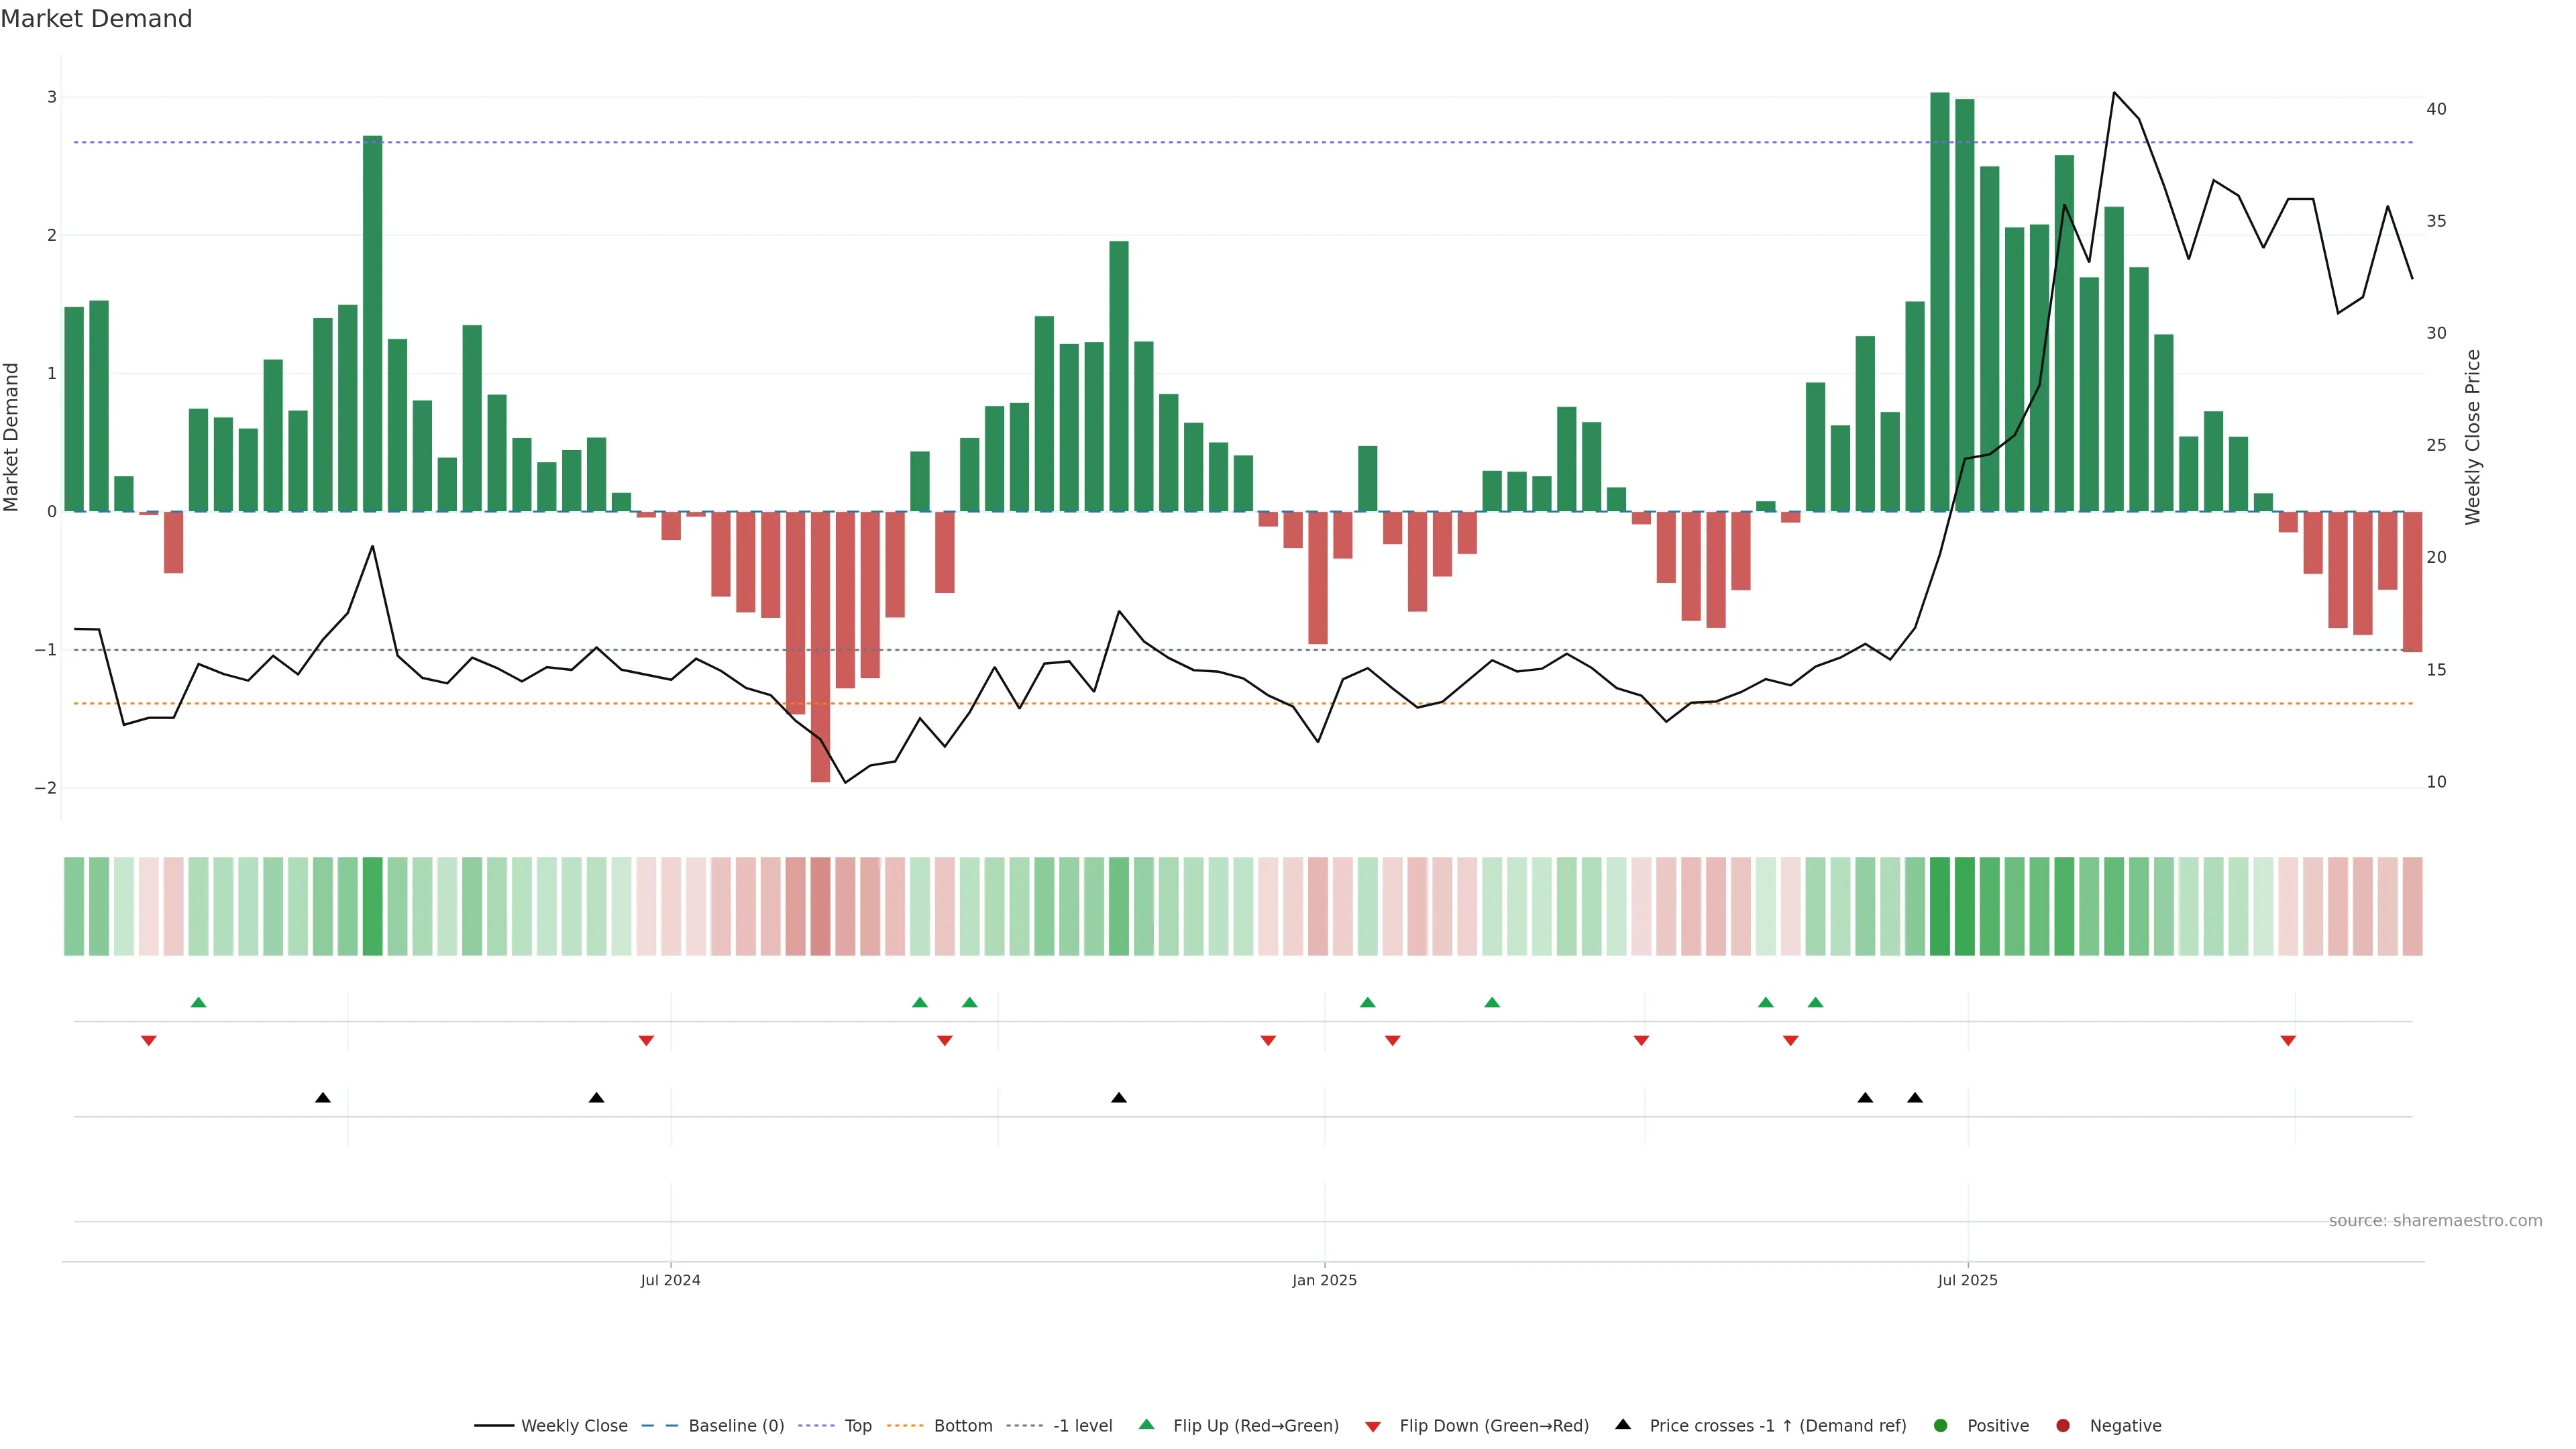Click the Jan 2025 x-axis label
2576x1449 pixels.
[x=1324, y=1280]
